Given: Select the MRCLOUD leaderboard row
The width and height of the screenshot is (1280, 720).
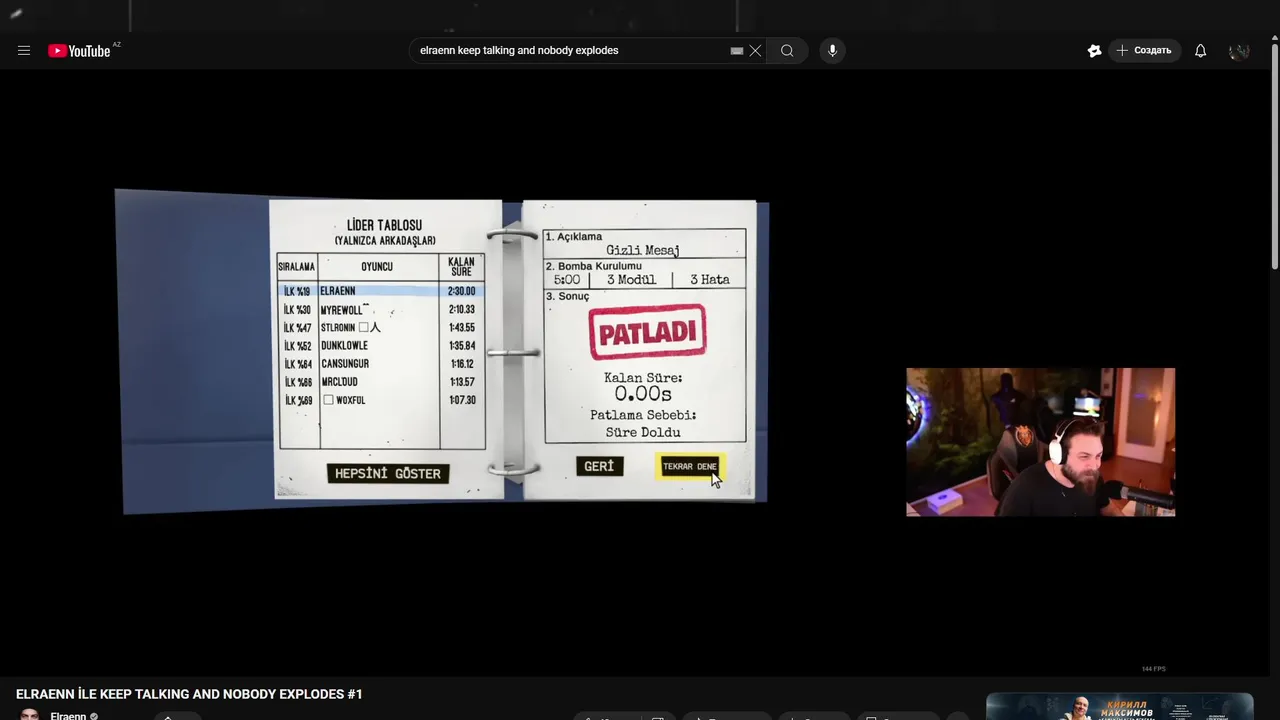Looking at the screenshot, I should (x=381, y=382).
